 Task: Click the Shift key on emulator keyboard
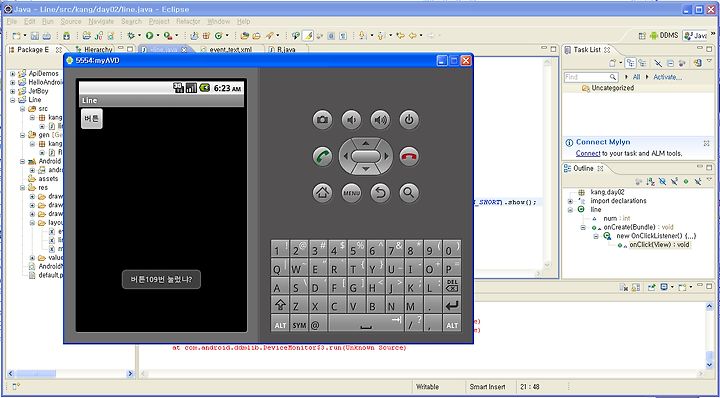[x=280, y=305]
